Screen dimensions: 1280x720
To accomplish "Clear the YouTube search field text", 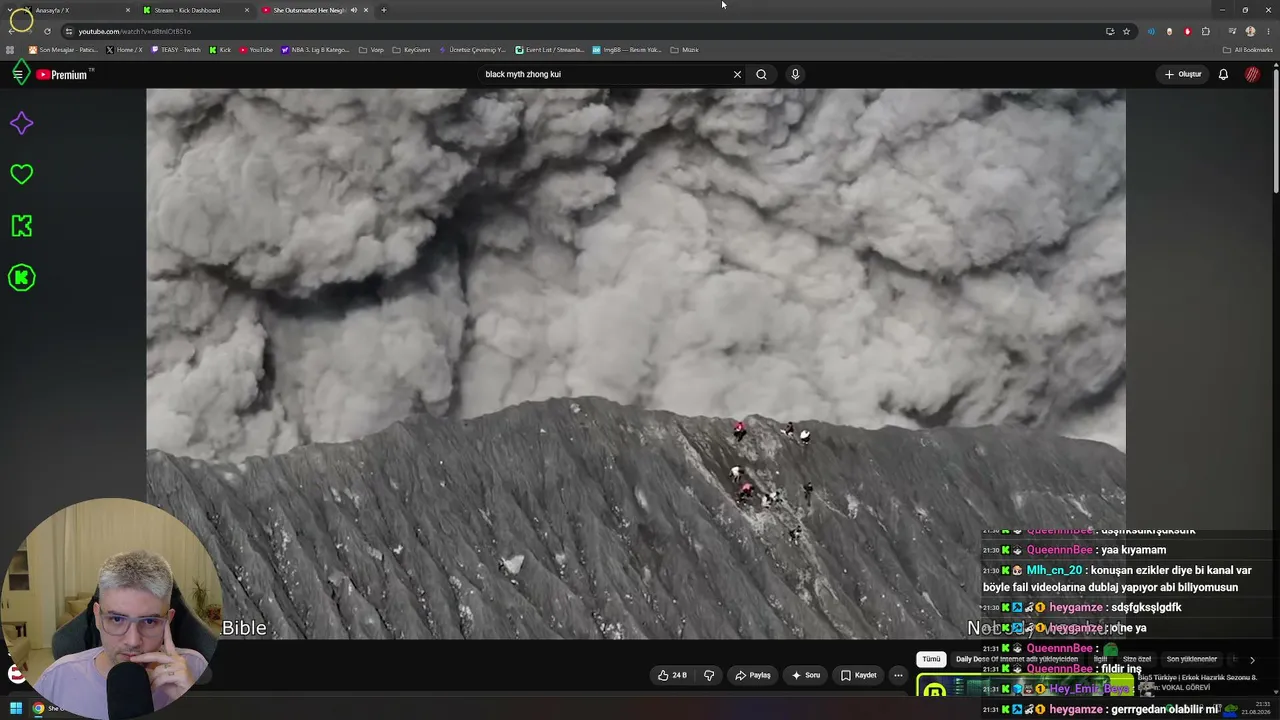I will (737, 74).
